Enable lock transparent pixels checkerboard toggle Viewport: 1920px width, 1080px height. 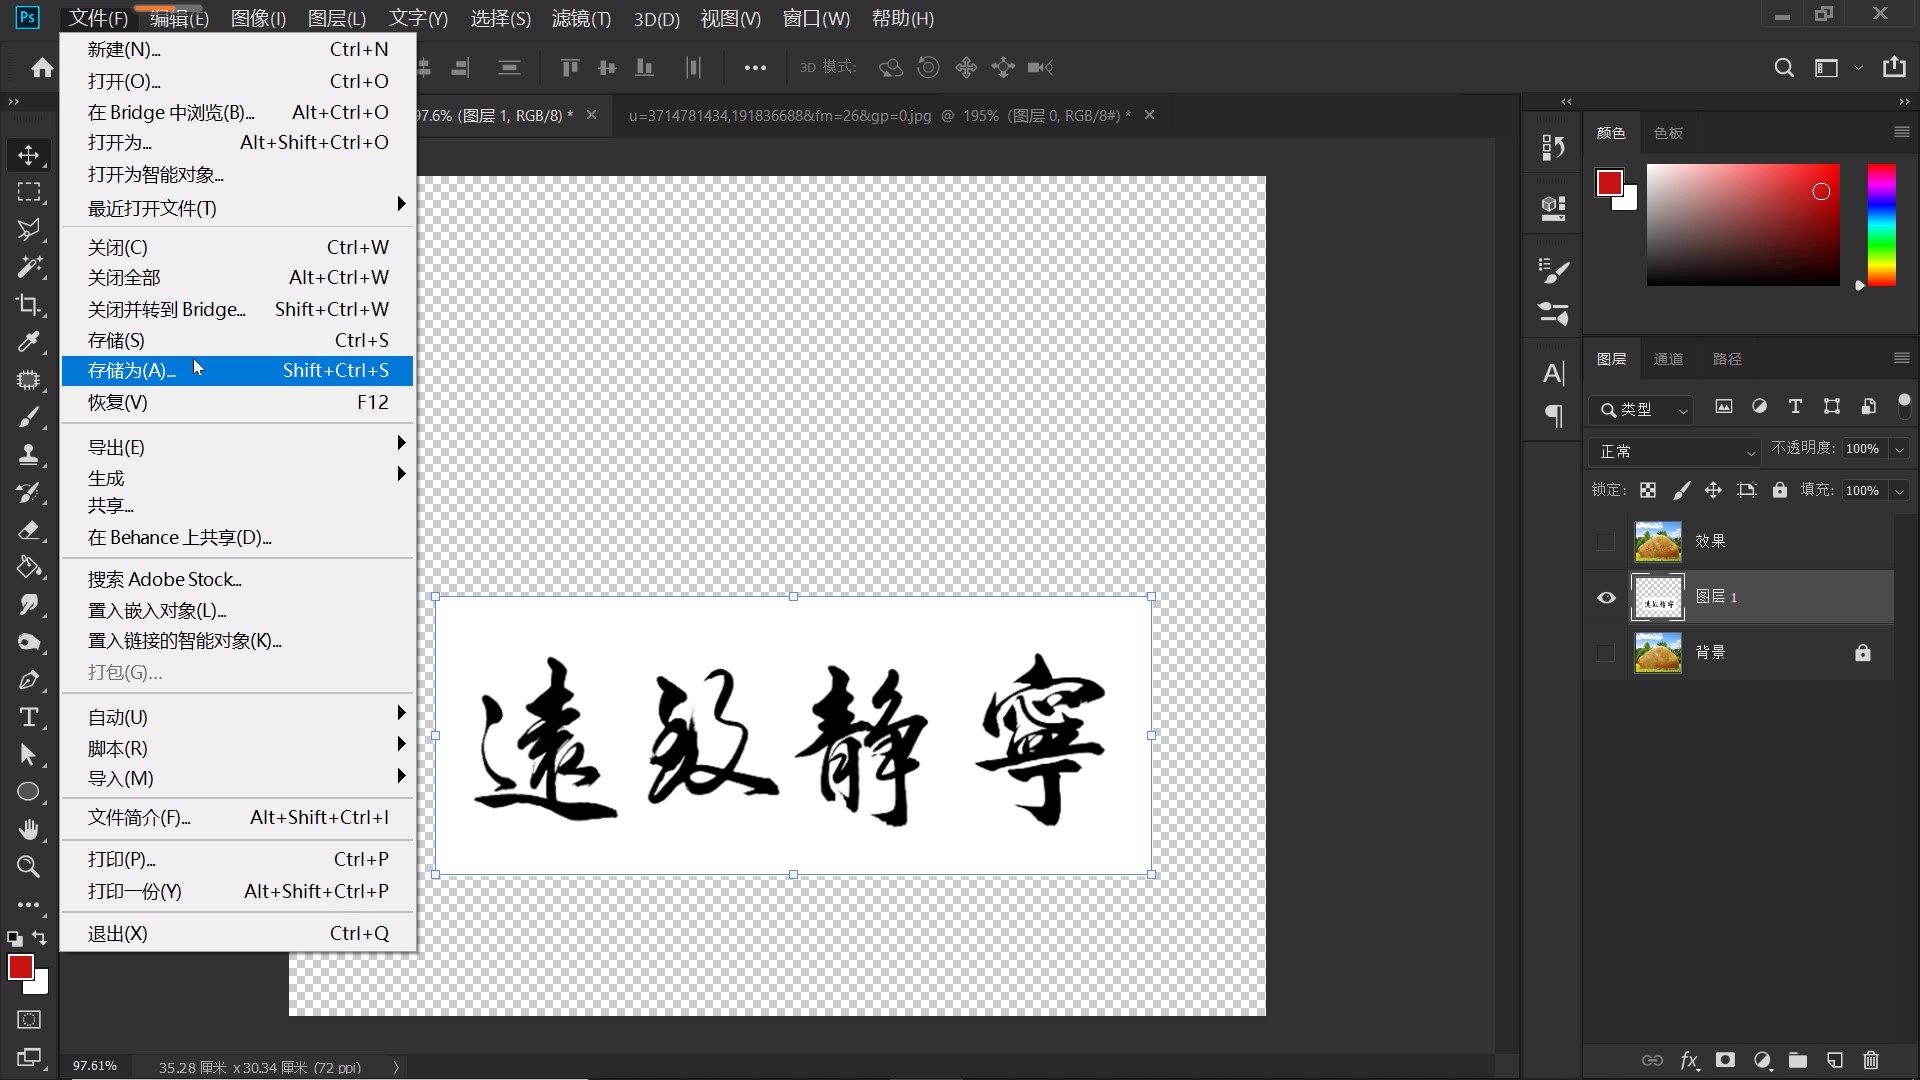coord(1648,490)
